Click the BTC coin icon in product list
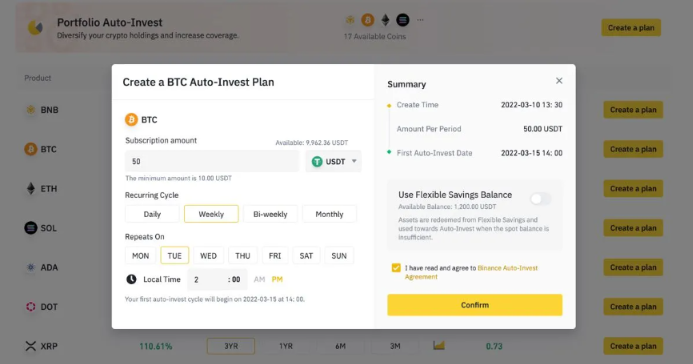The width and height of the screenshot is (693, 364). [x=30, y=149]
